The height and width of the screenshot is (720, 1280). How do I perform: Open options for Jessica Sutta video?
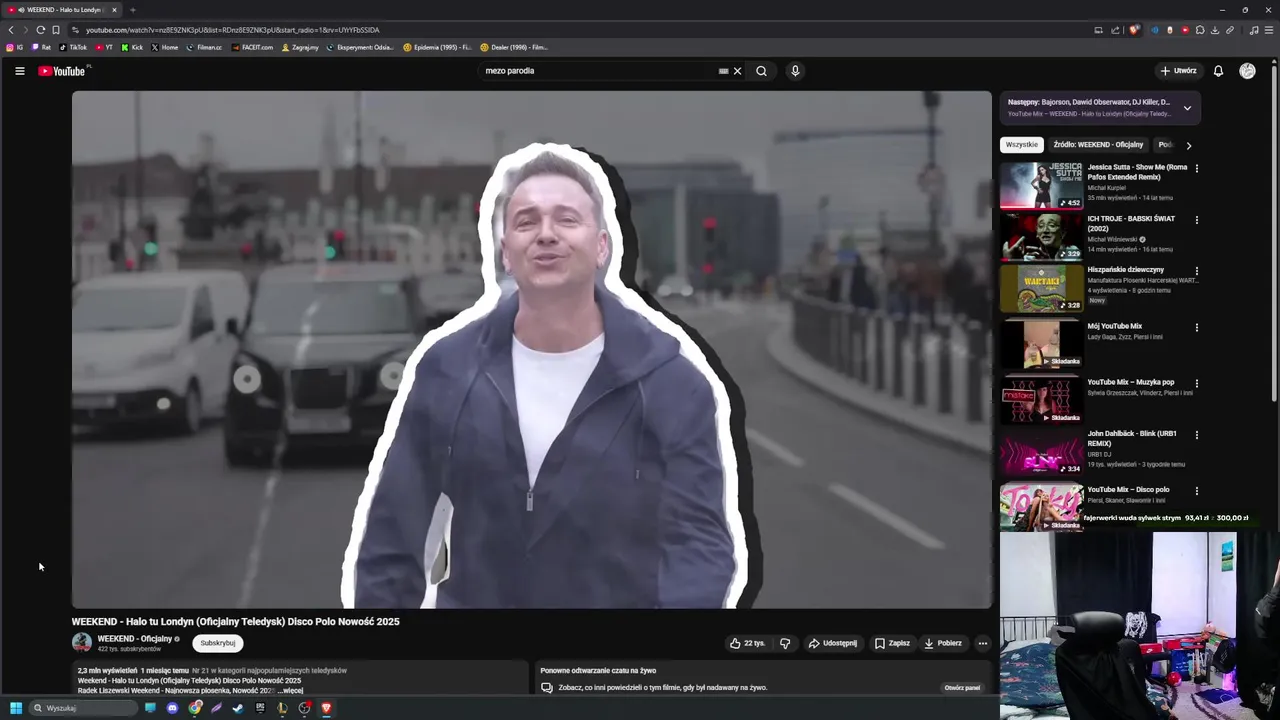[x=1196, y=168]
